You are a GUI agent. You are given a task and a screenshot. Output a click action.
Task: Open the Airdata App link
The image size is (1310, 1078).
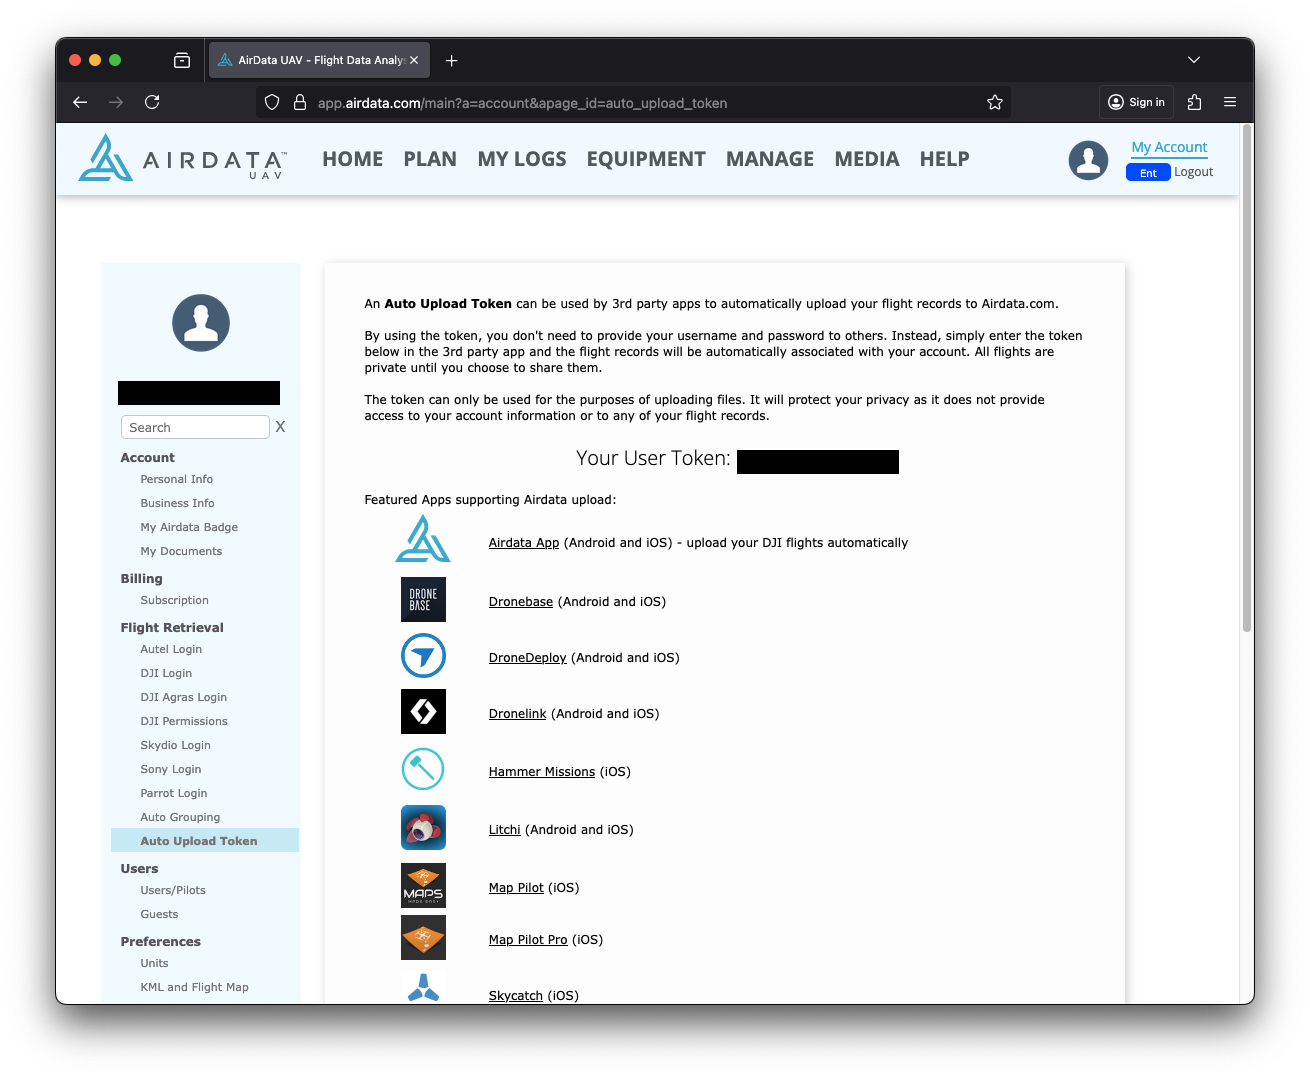[524, 543]
